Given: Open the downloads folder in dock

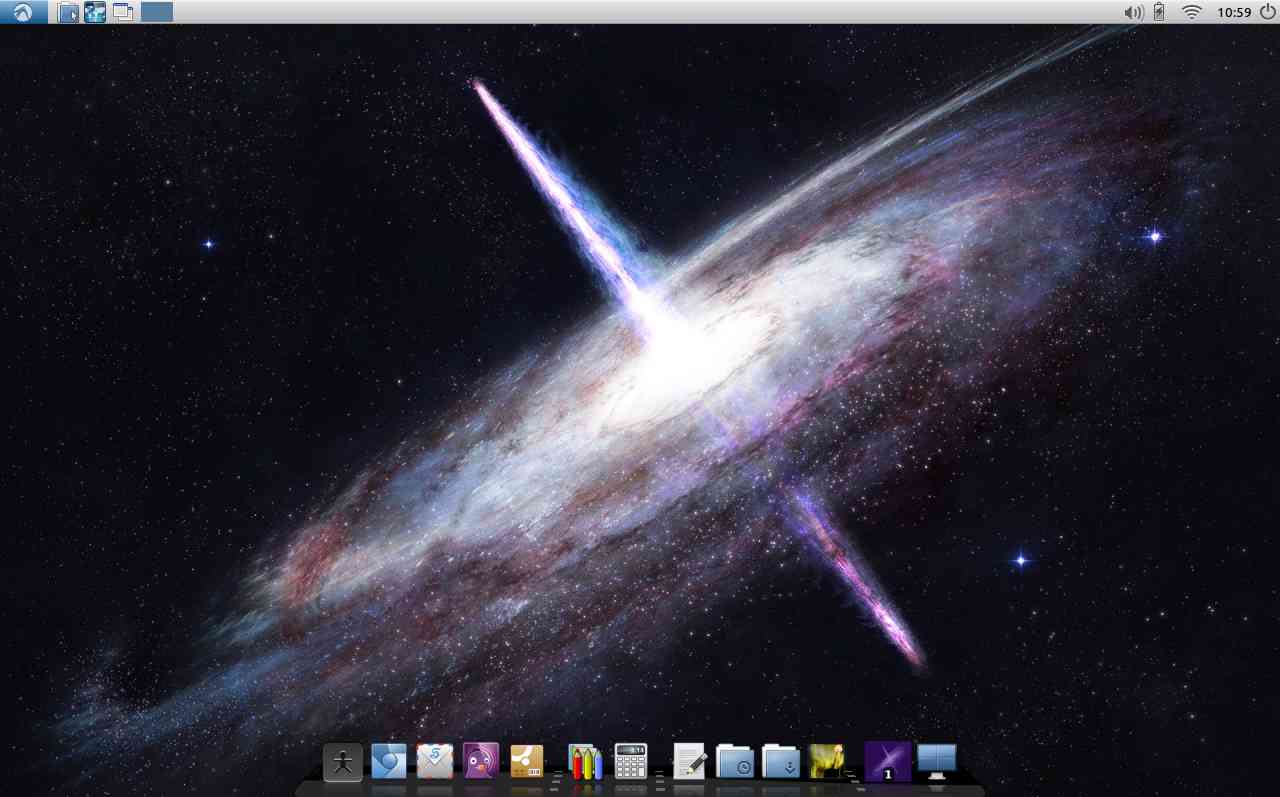Looking at the screenshot, I should click(781, 762).
